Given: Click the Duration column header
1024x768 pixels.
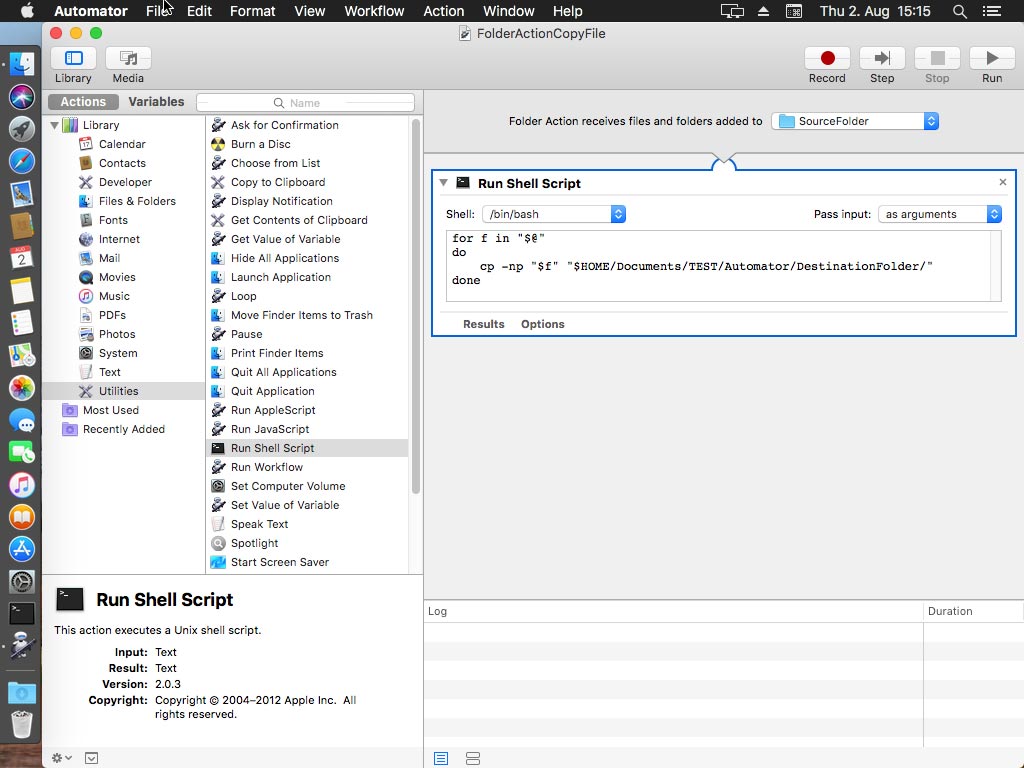Looking at the screenshot, I should (x=950, y=611).
